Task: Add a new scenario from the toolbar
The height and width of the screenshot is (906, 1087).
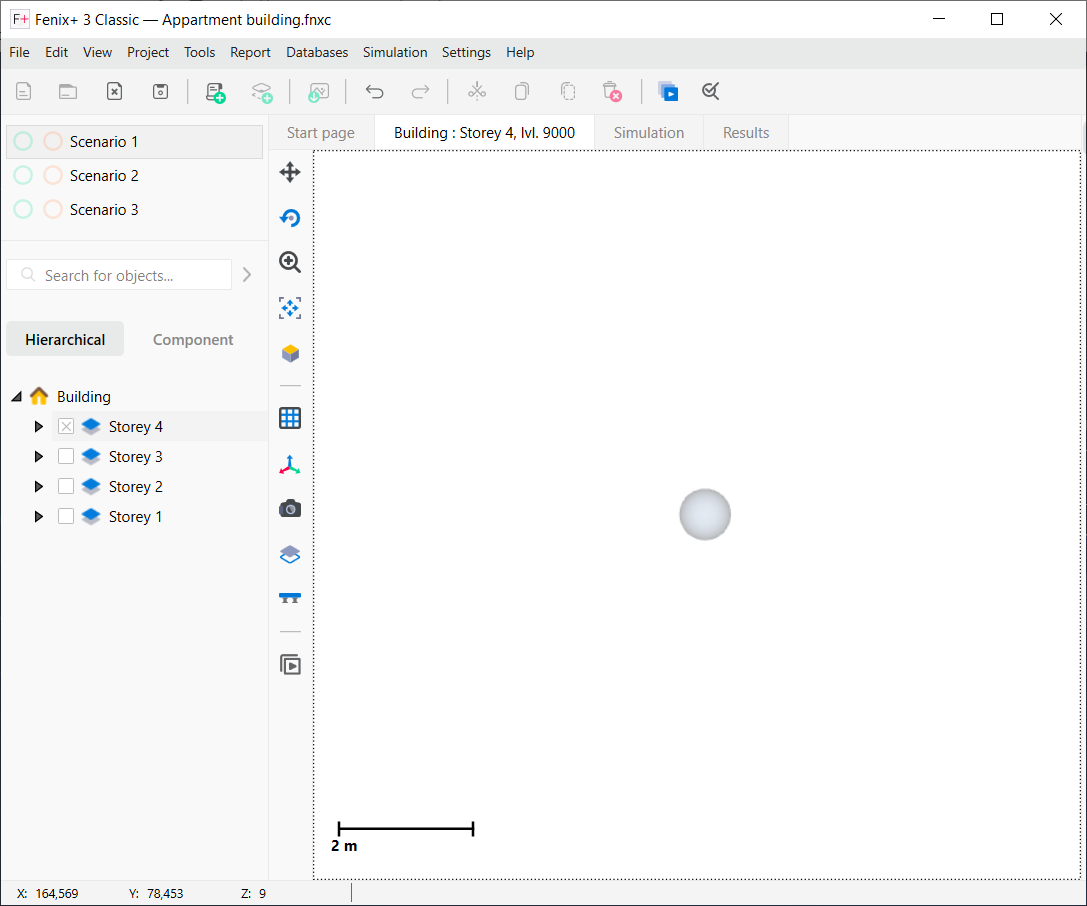Action: pos(215,91)
